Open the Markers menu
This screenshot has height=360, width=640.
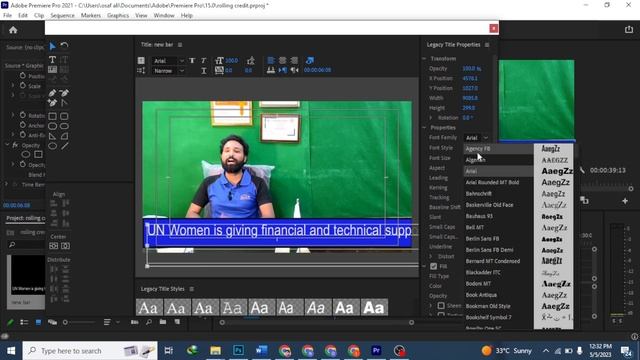[91, 16]
